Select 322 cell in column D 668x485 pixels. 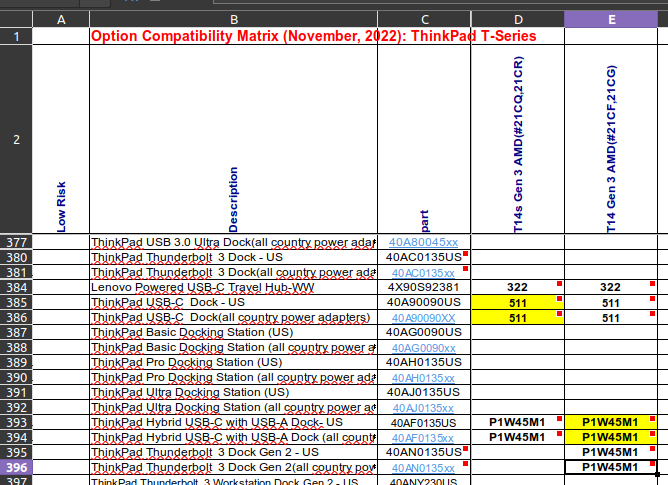click(518, 287)
